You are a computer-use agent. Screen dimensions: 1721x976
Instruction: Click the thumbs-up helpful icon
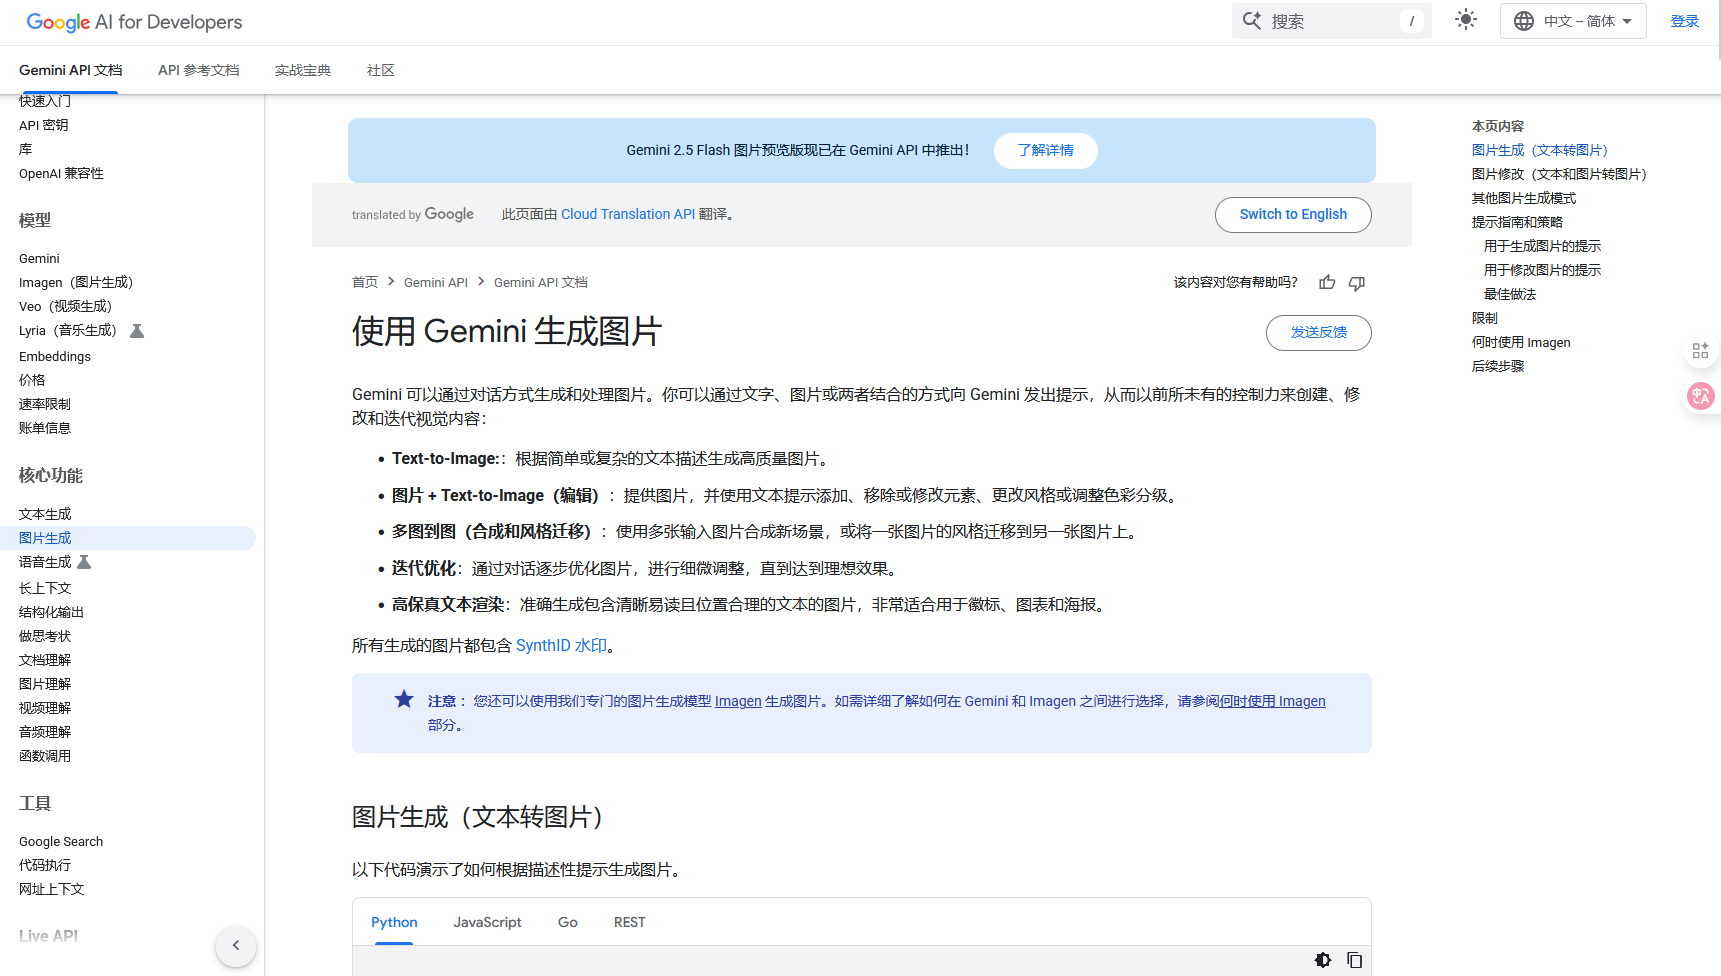pos(1327,283)
